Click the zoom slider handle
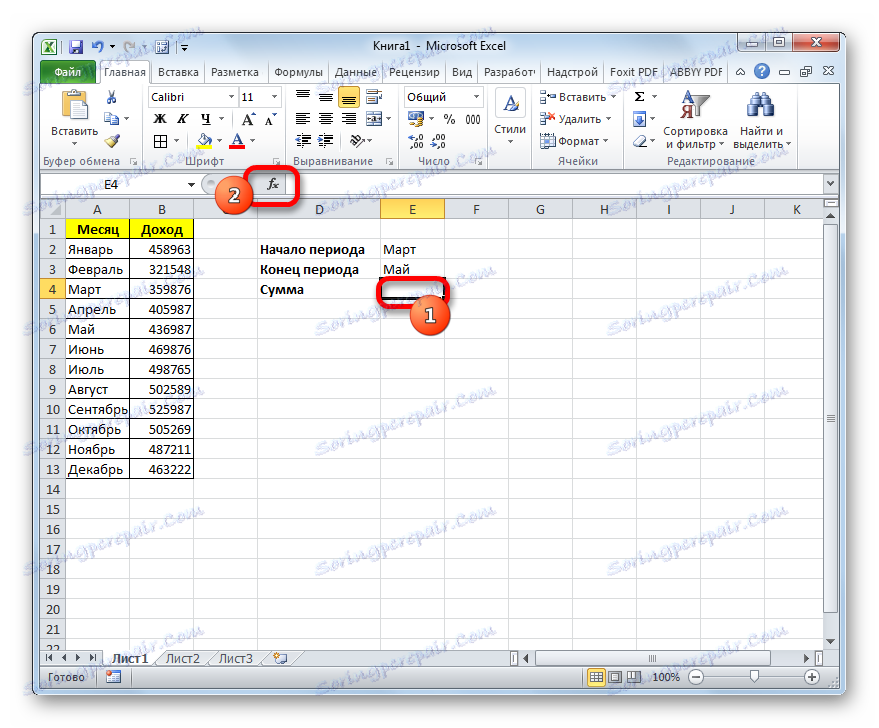This screenshot has width=879, height=728. [x=754, y=677]
